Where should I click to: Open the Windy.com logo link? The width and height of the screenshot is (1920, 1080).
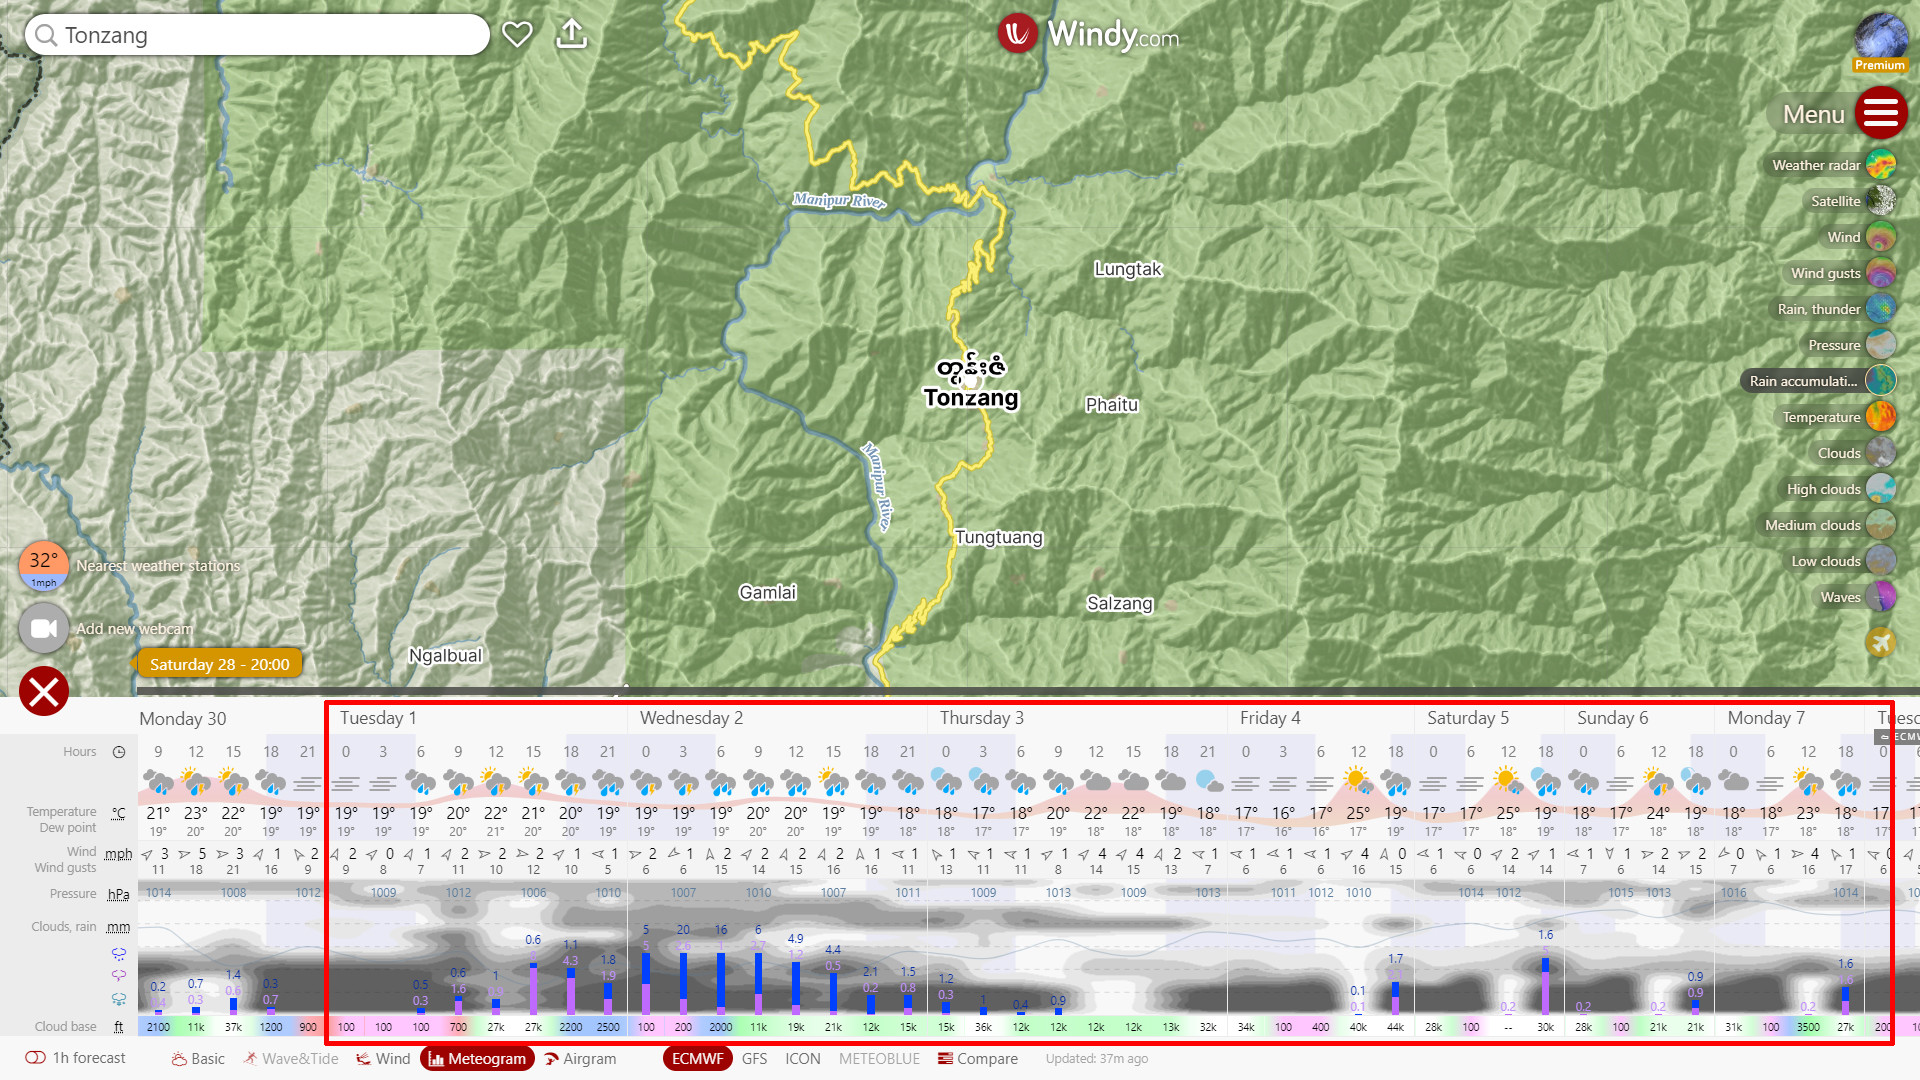click(1089, 34)
